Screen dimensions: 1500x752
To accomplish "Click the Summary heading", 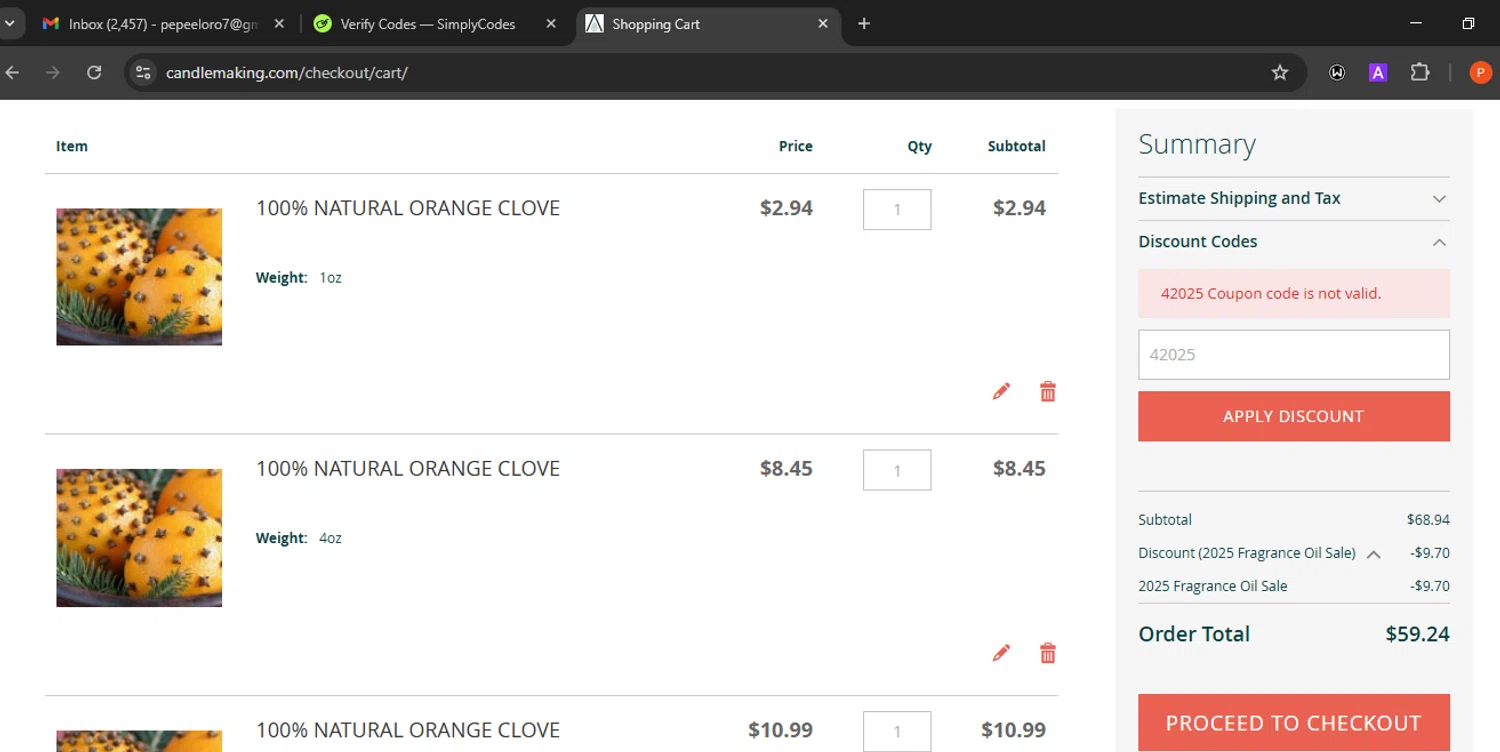I will [1197, 145].
